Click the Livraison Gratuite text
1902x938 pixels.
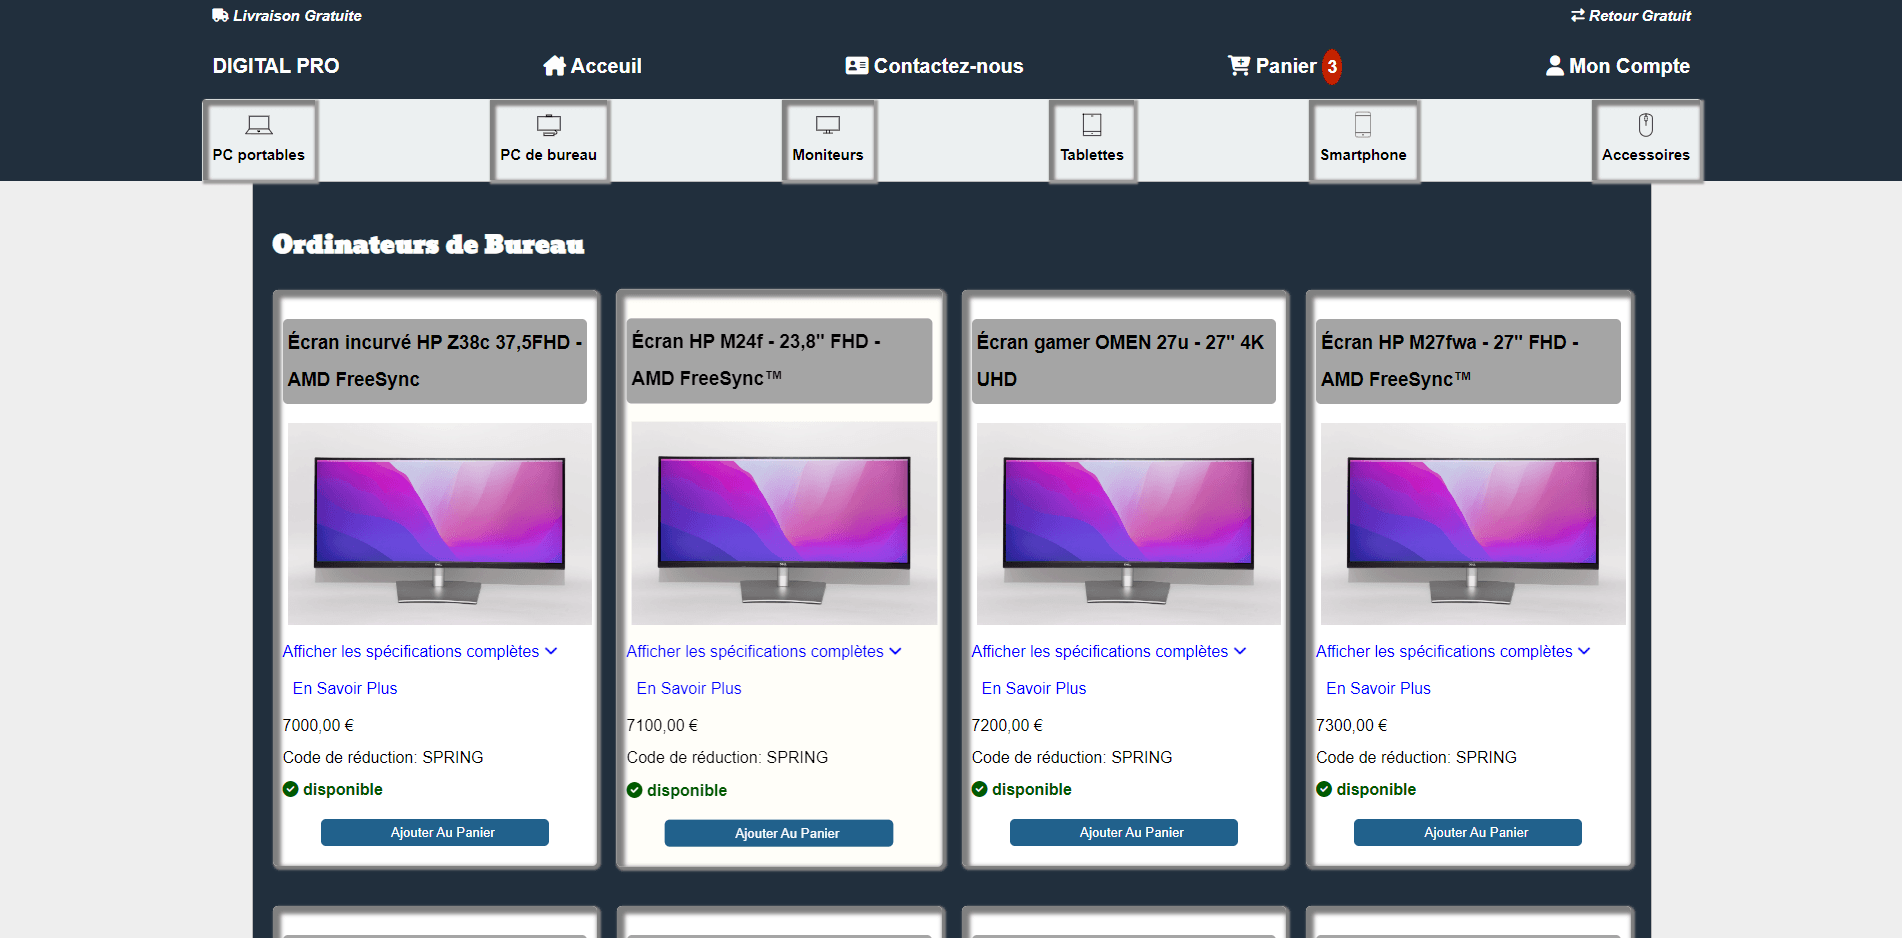pyautogui.click(x=297, y=16)
